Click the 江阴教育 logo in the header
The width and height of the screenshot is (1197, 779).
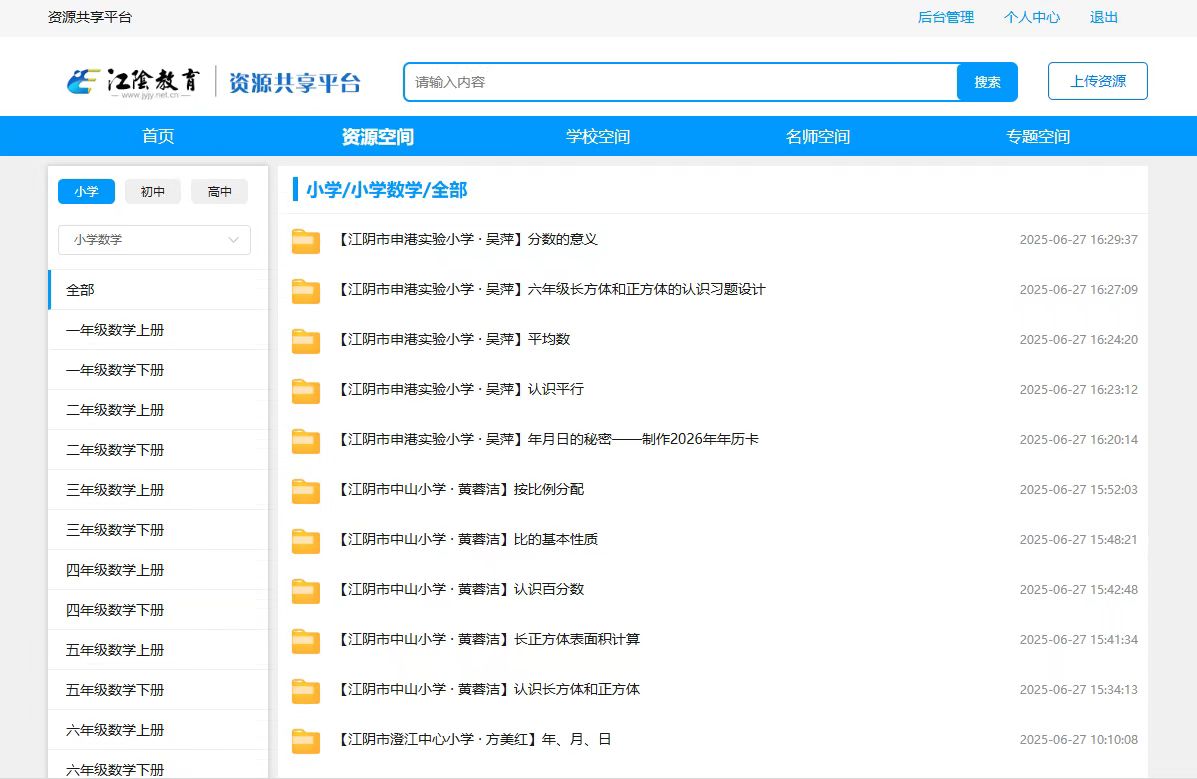134,82
